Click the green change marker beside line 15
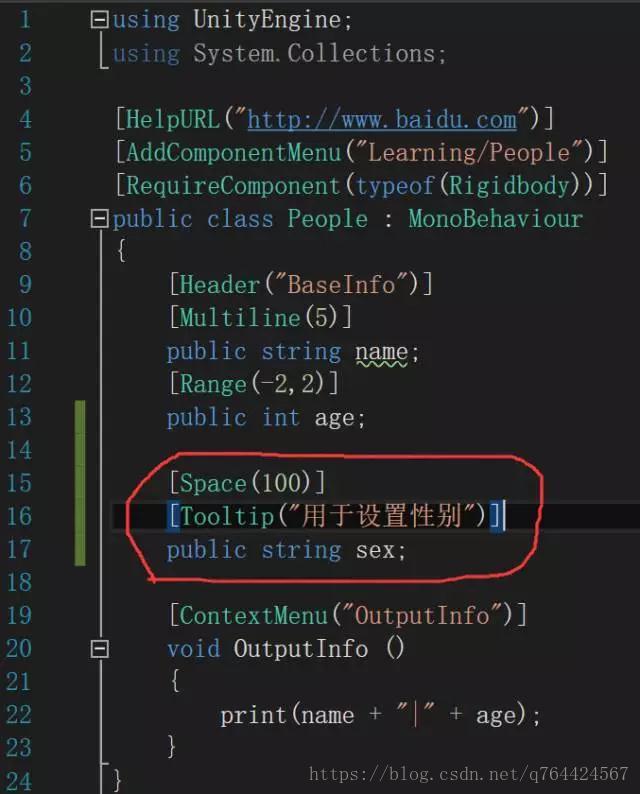The height and width of the screenshot is (794, 640). click(80, 483)
